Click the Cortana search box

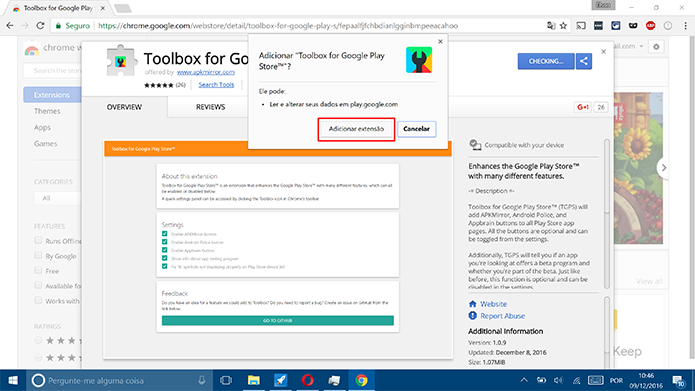pos(119,380)
